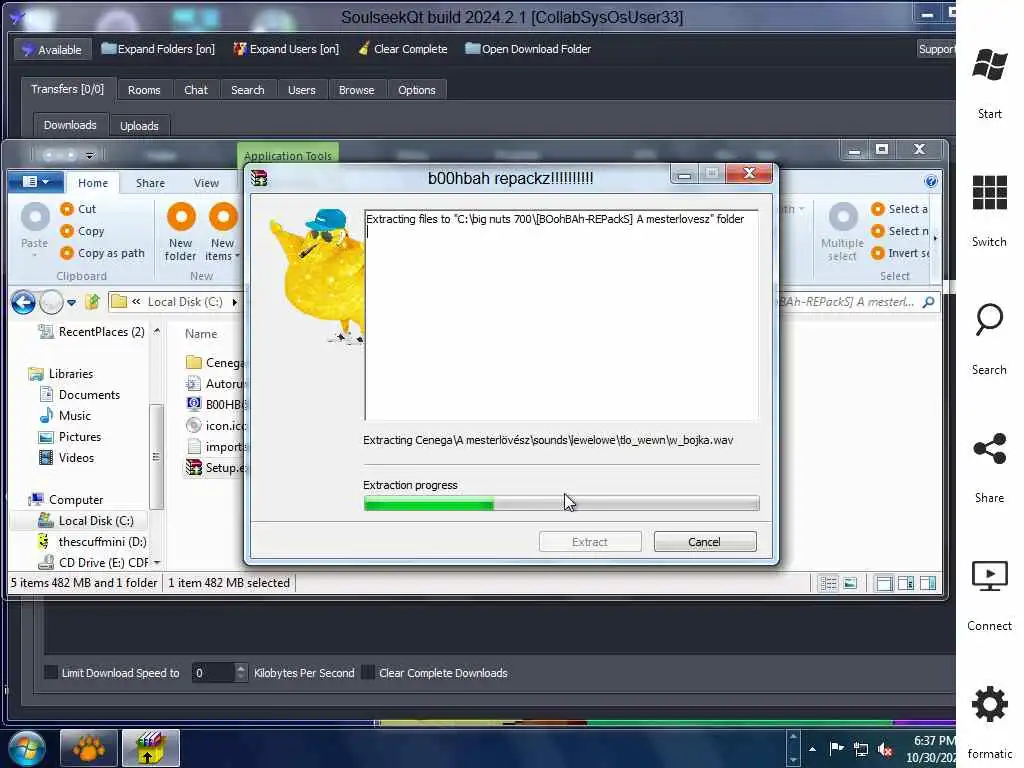
Task: Open the settings gear charm
Action: point(989,704)
